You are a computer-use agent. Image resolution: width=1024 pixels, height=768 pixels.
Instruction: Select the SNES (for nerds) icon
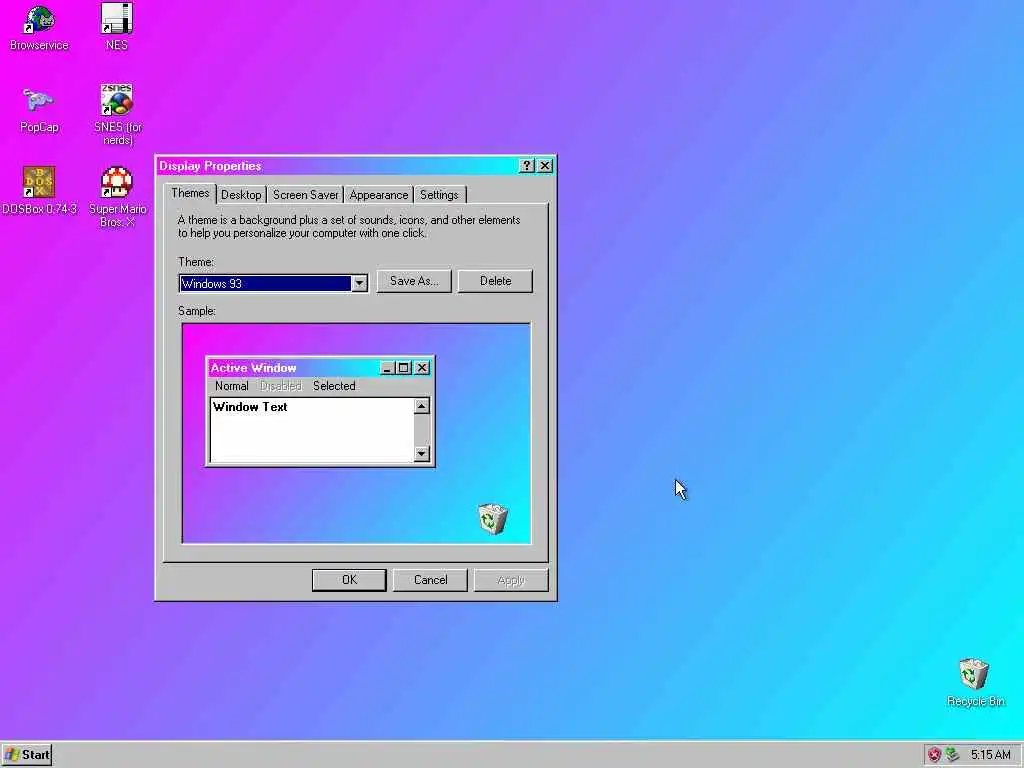pos(118,114)
